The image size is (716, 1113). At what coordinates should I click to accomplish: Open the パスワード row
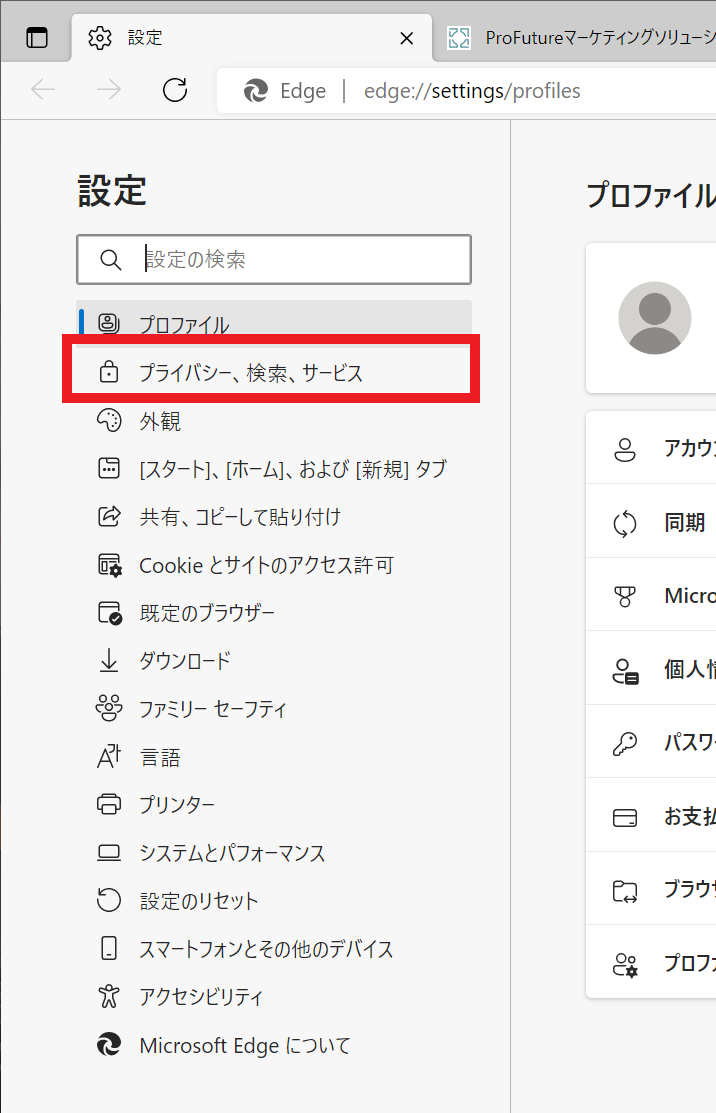(x=651, y=742)
